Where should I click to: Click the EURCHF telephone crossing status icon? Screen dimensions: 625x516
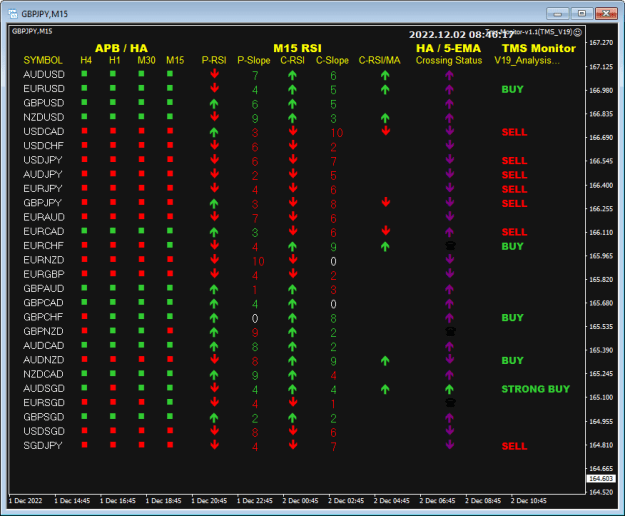tap(450, 246)
